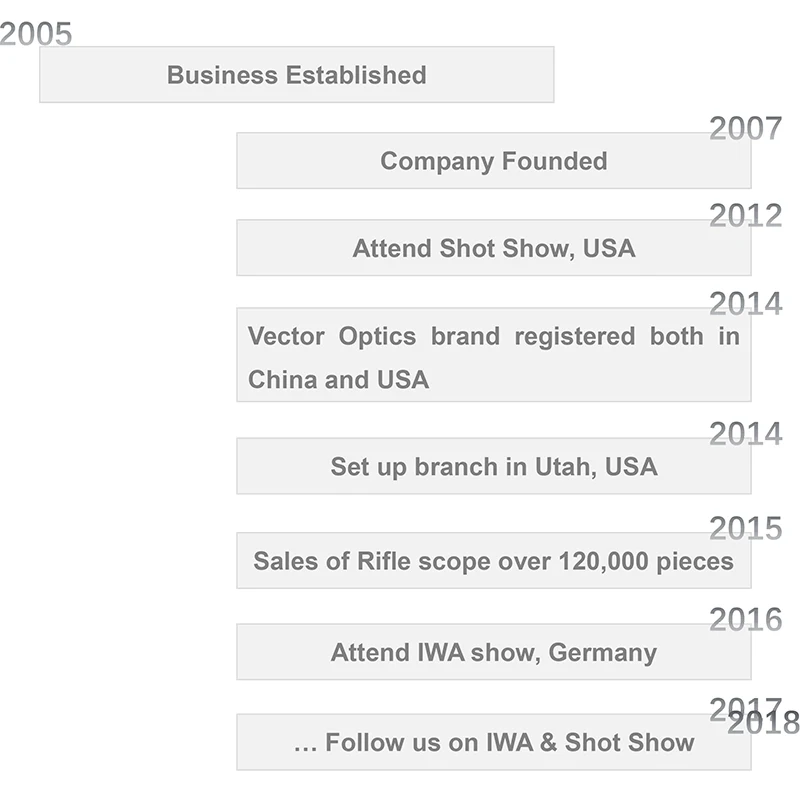The height and width of the screenshot is (793, 800).
Task: Select the Company Founded milestone box
Action: [x=493, y=161]
